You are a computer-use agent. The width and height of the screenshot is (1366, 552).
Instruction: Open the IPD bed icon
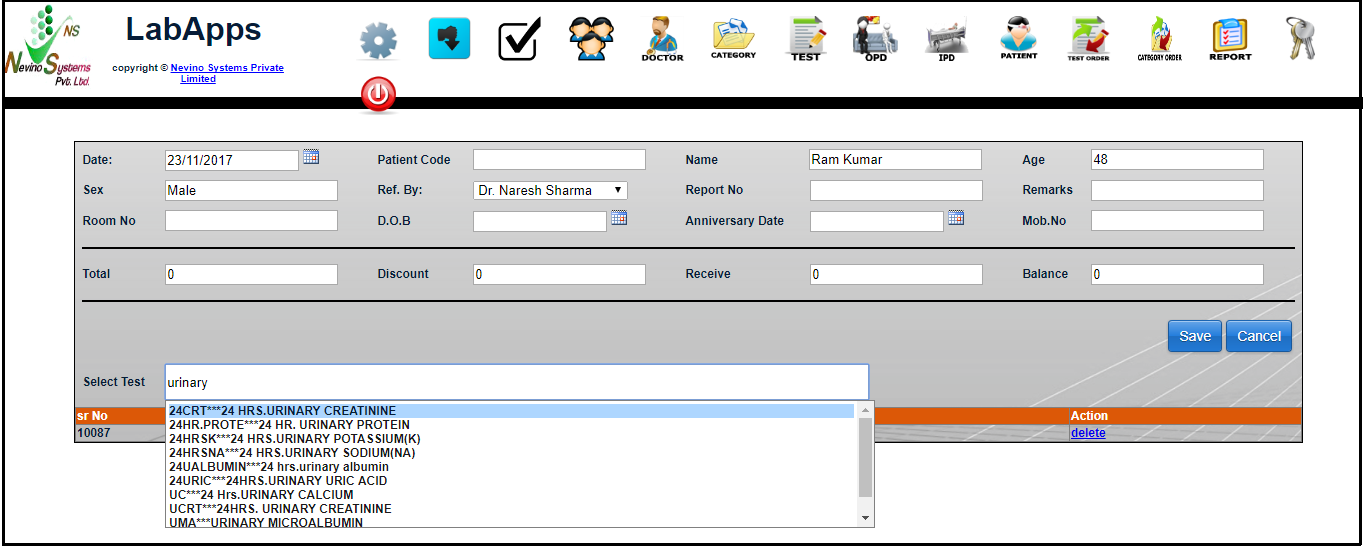(946, 39)
